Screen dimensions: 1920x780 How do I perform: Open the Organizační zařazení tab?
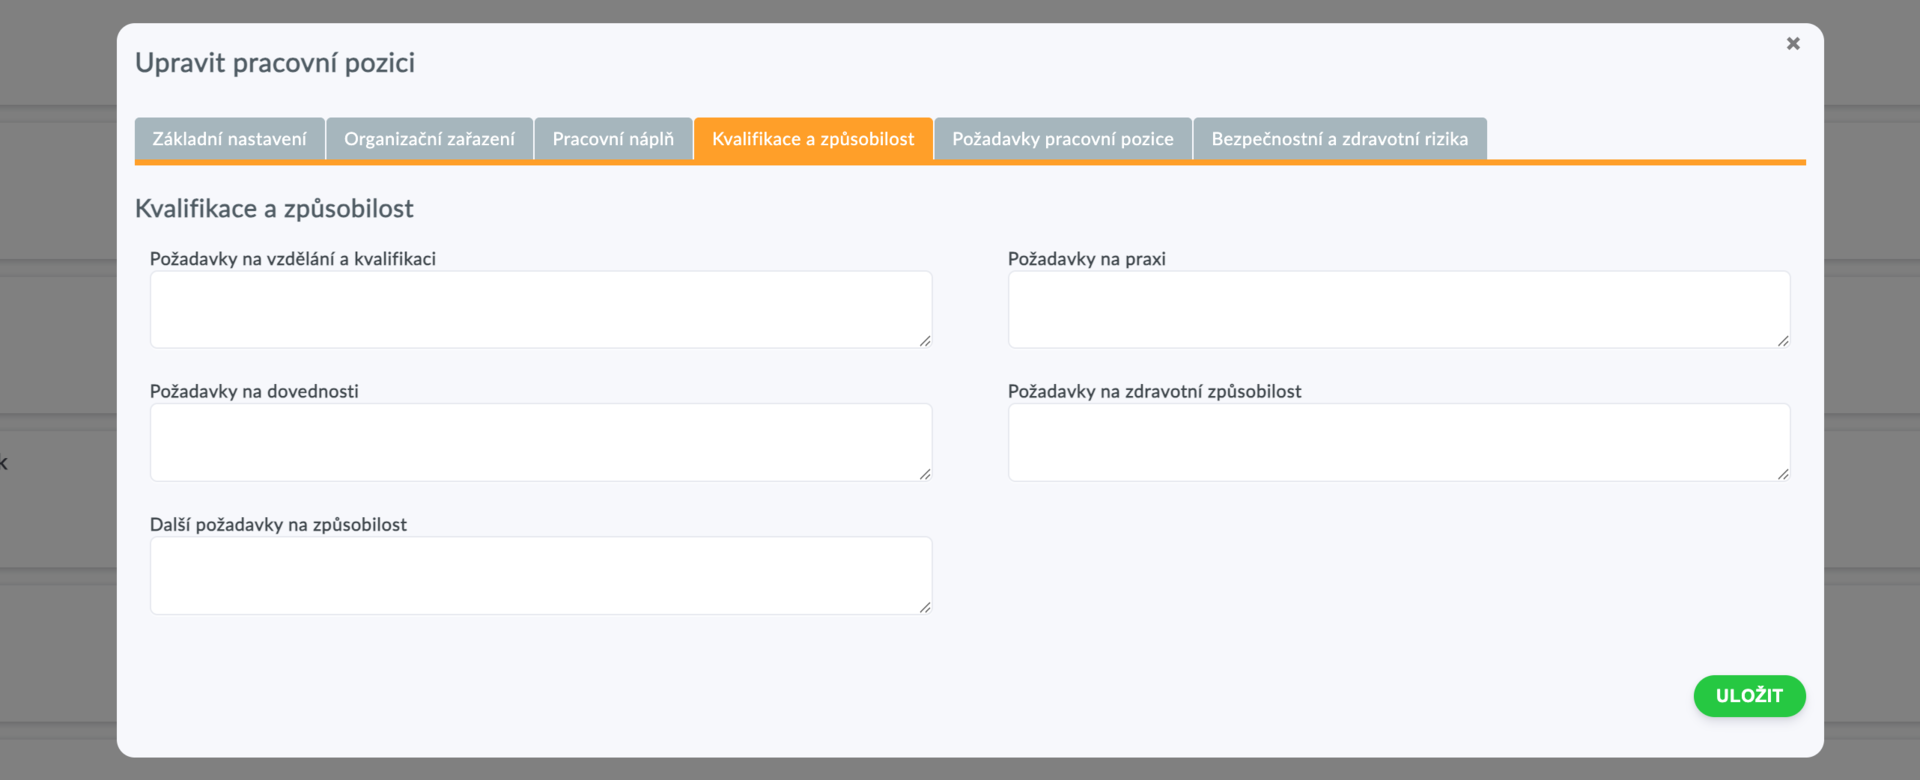pyautogui.click(x=429, y=139)
